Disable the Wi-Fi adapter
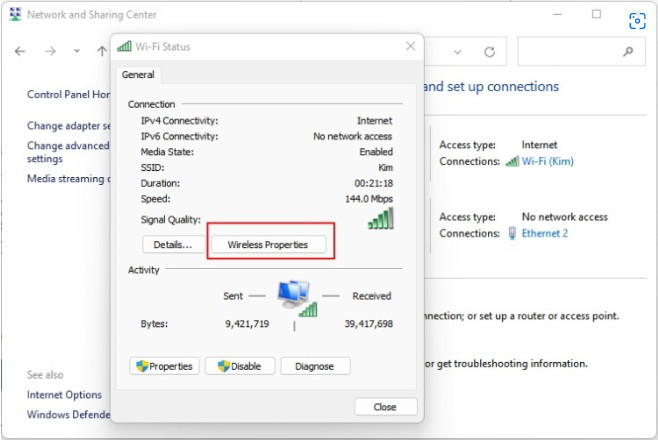Image resolution: width=658 pixels, height=441 pixels. 240,366
